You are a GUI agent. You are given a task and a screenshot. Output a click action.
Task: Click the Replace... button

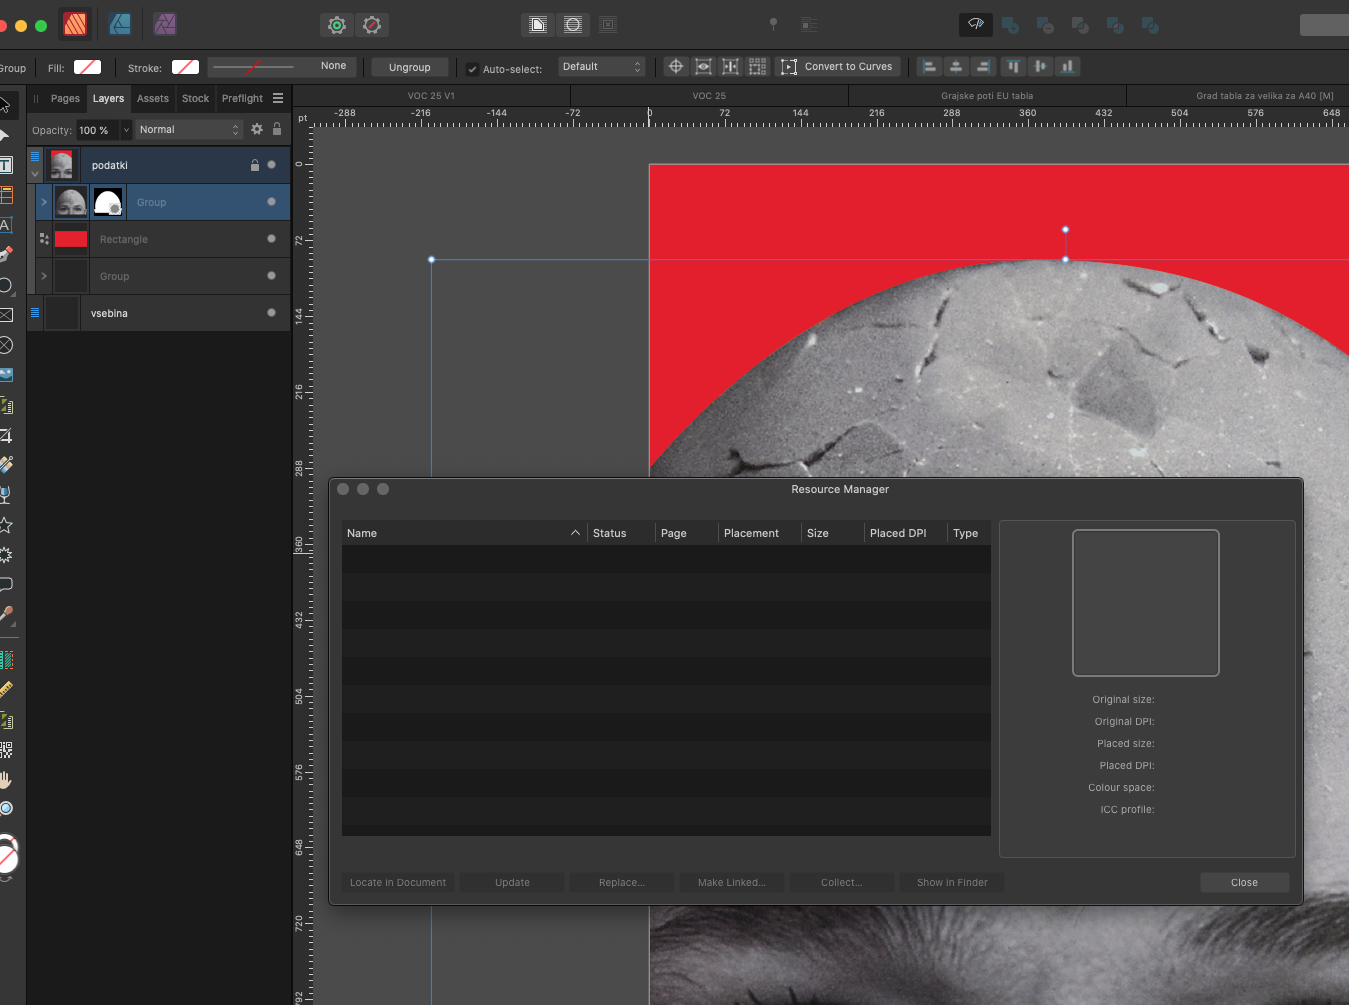(x=622, y=882)
